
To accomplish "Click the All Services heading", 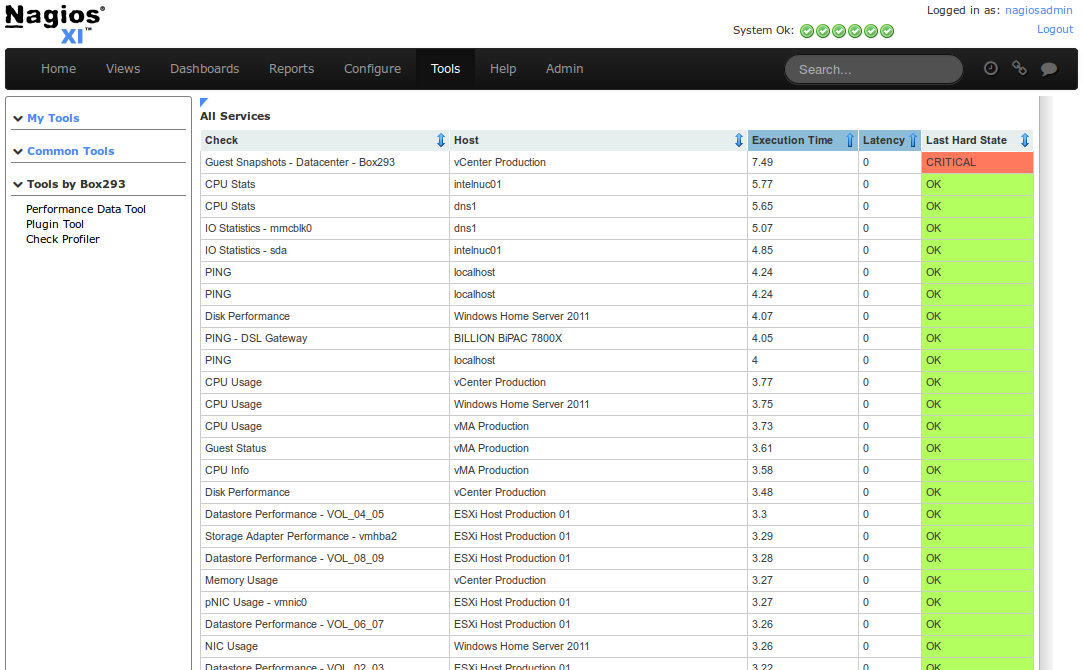I will pyautogui.click(x=235, y=116).
